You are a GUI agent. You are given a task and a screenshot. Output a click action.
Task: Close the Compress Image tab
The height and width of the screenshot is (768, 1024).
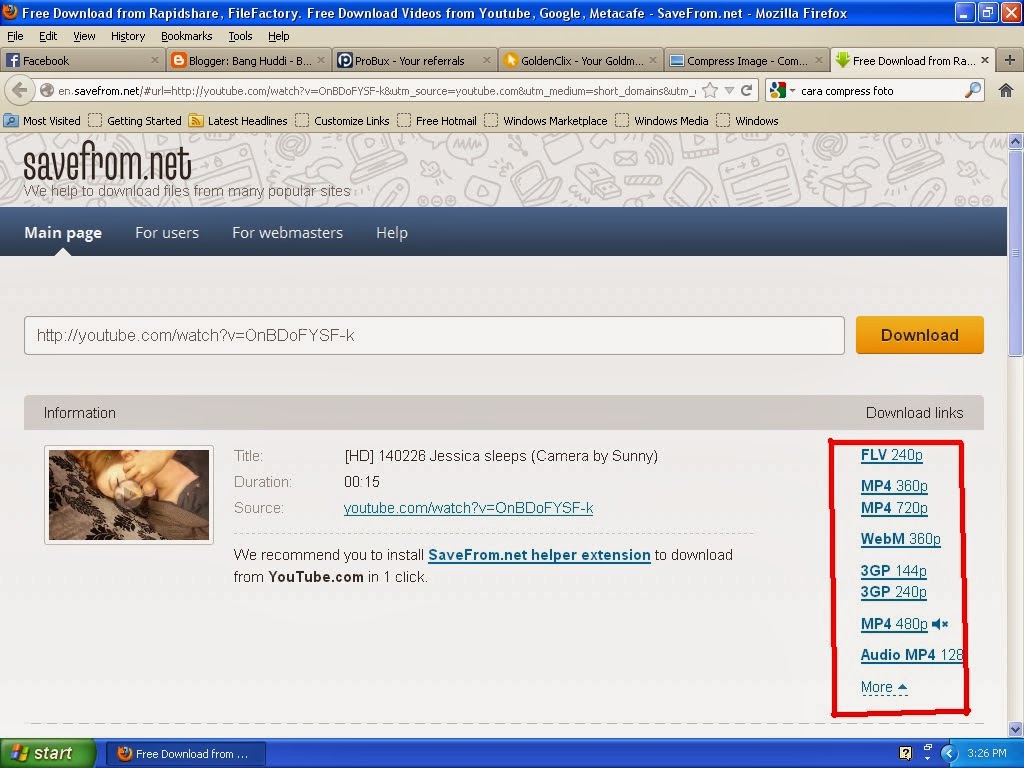[x=819, y=60]
